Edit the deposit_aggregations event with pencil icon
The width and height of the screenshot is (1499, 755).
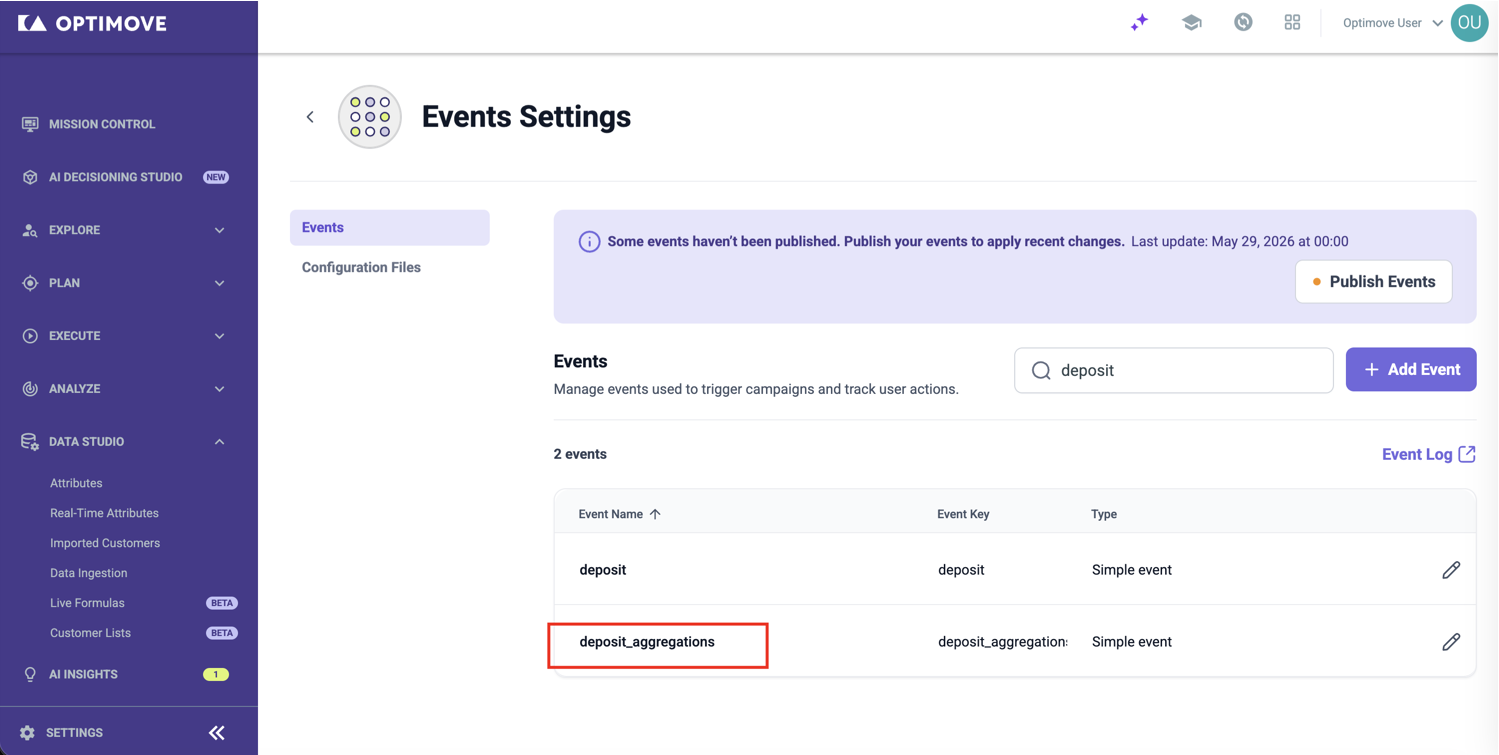pos(1451,642)
